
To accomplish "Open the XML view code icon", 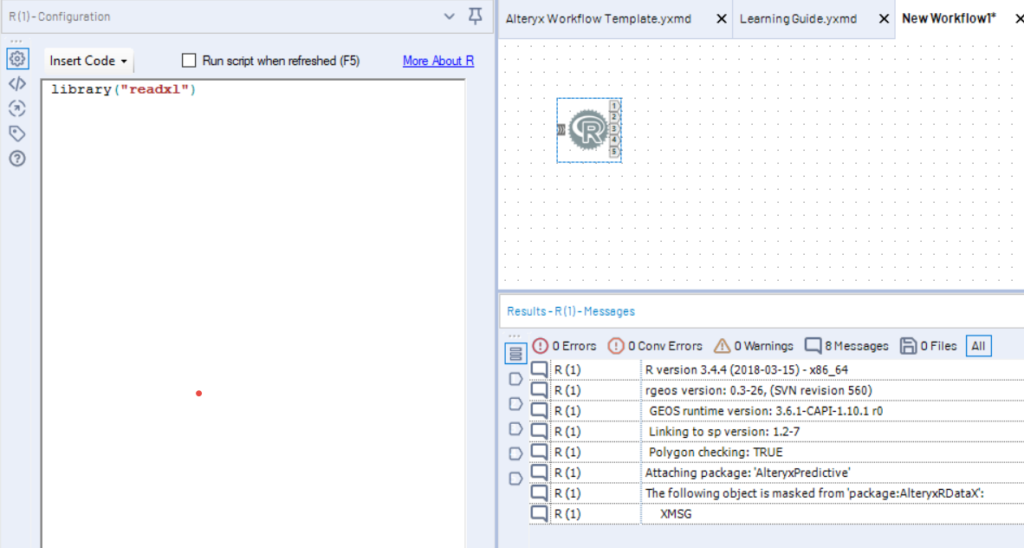I will (x=18, y=84).
